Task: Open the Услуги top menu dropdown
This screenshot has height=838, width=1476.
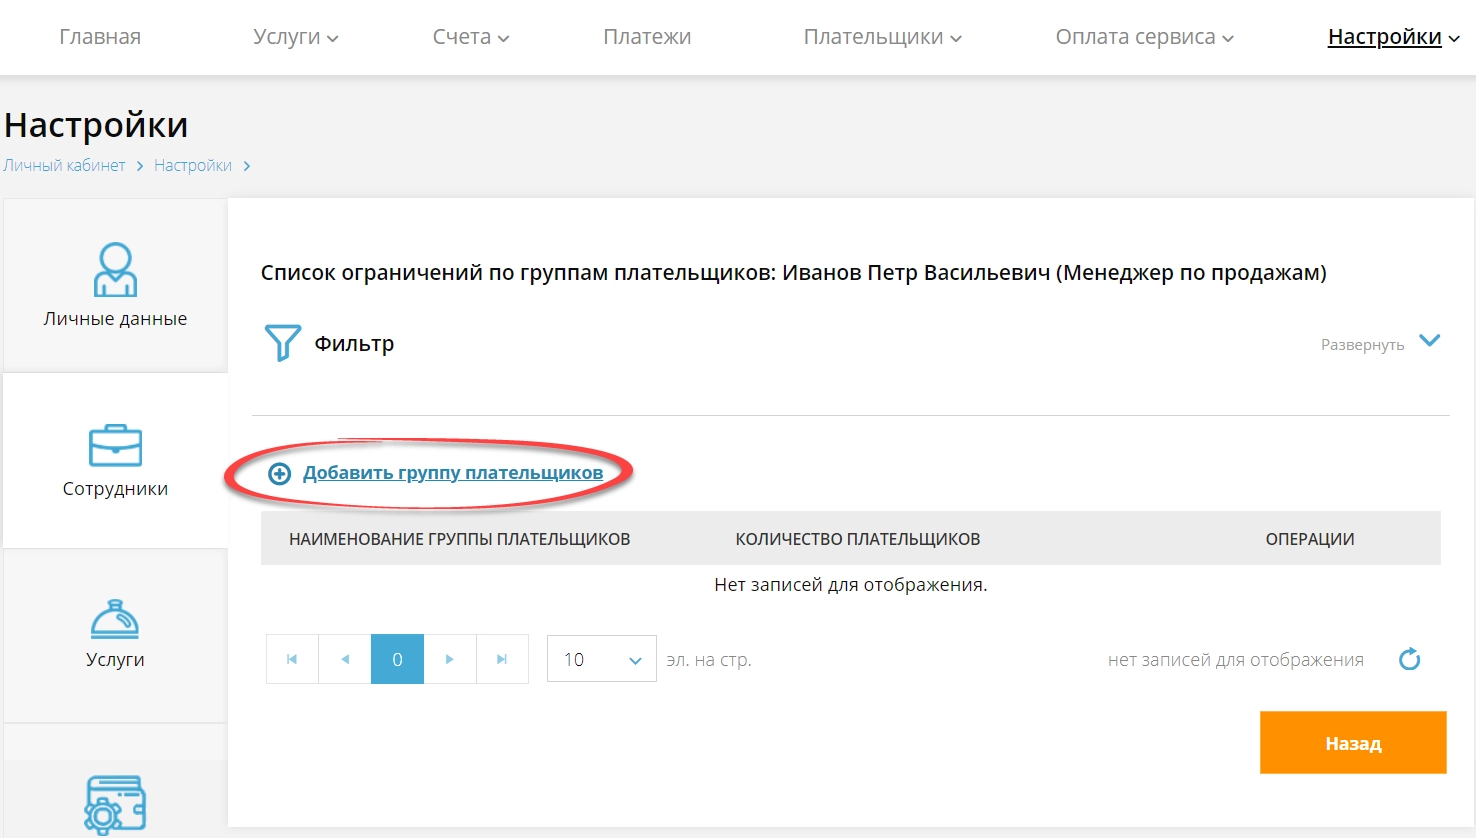Action: [296, 37]
